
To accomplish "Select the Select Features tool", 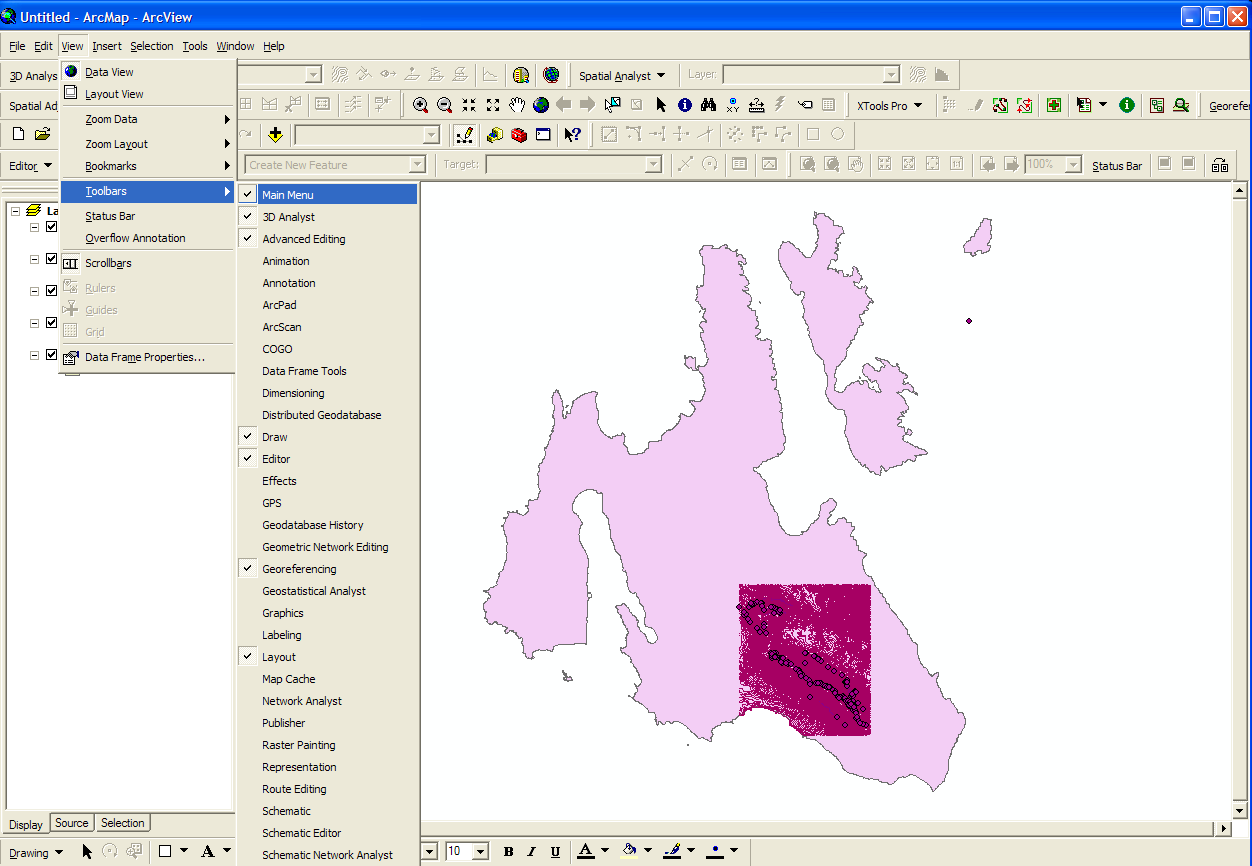I will tap(613, 105).
